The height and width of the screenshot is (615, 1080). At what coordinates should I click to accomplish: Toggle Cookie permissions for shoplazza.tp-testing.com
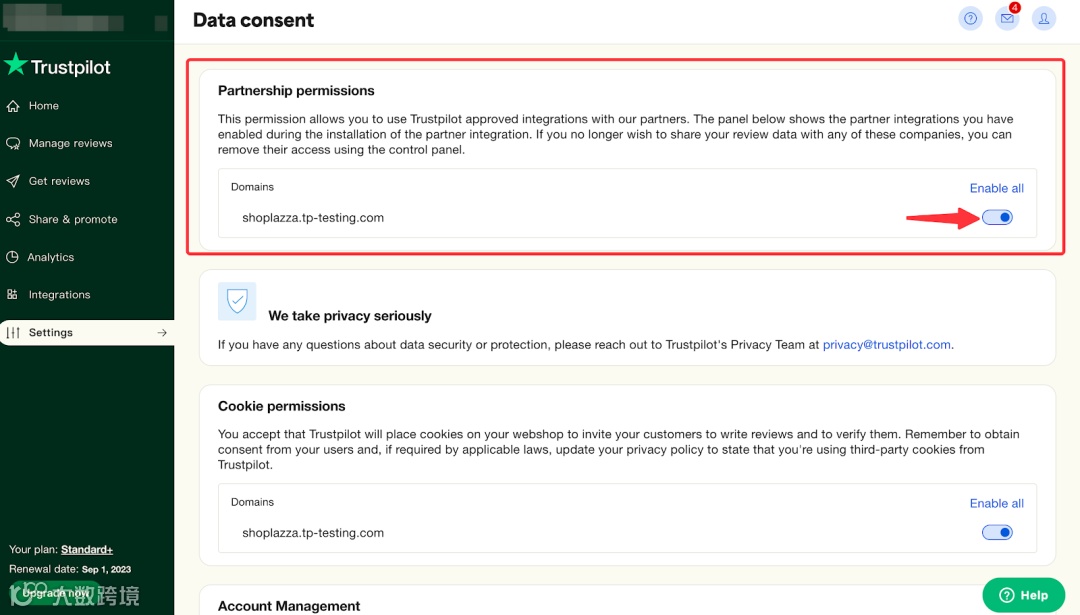[x=997, y=533]
